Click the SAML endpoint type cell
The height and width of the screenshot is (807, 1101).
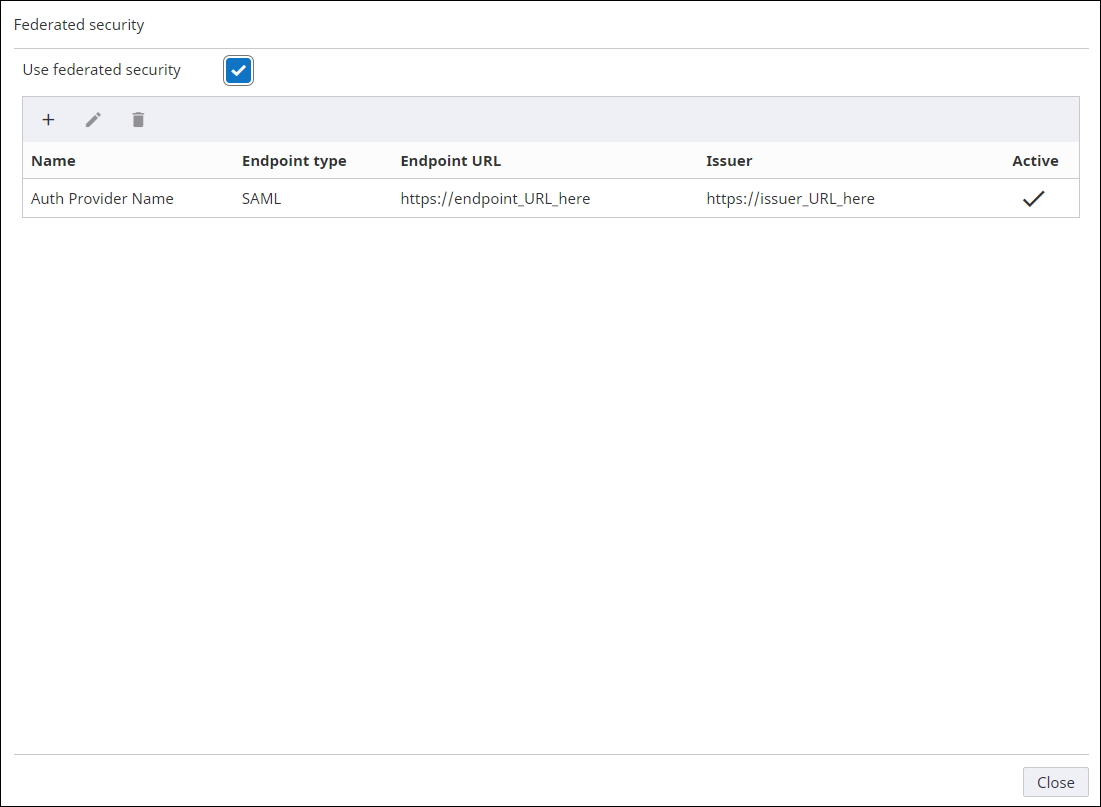[x=261, y=199]
